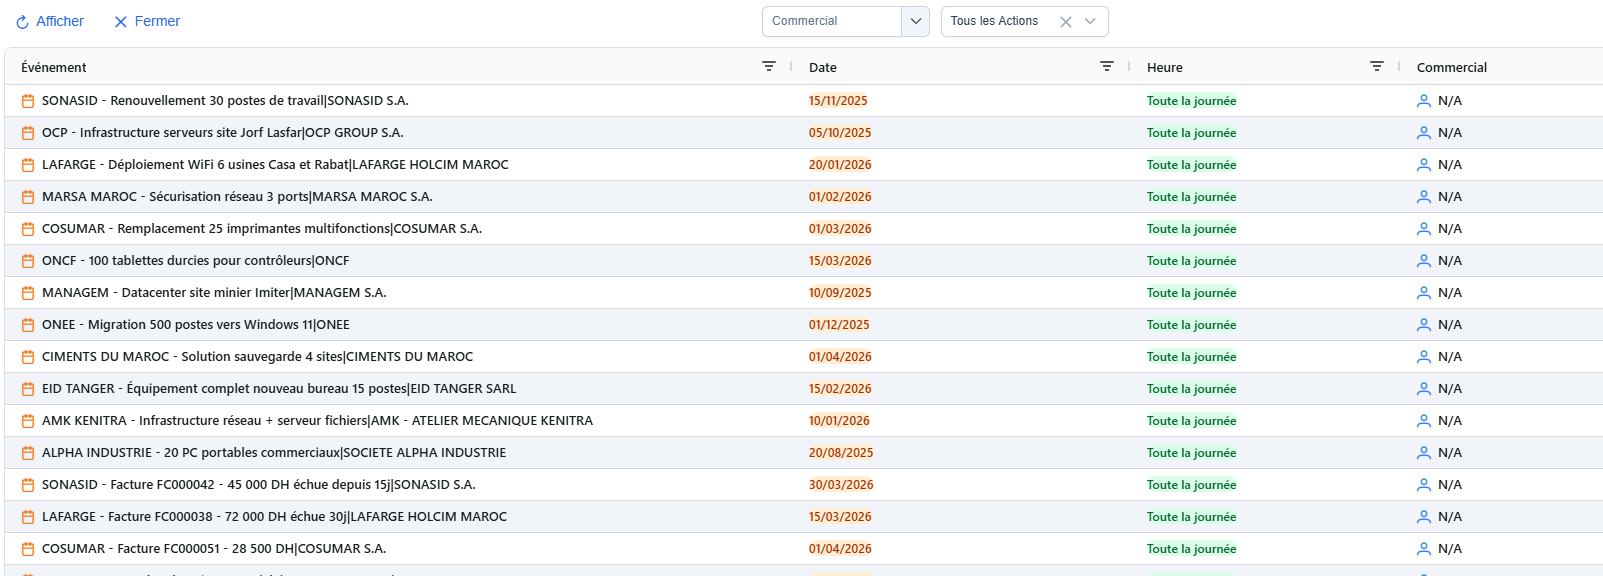Open filter menu for Date column
Viewport: 1603px width, 576px height.
1107,66
